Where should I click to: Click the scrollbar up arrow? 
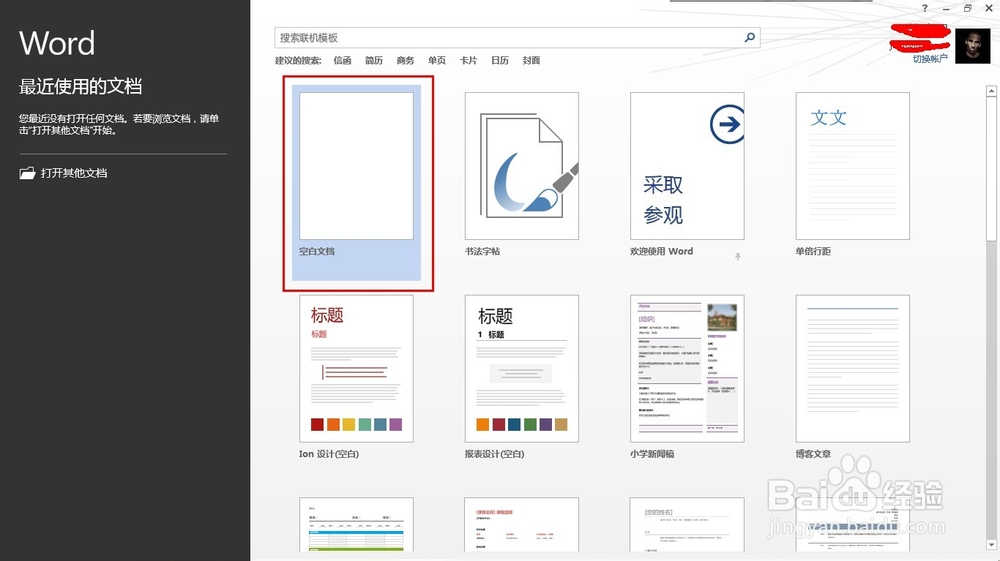[x=991, y=91]
